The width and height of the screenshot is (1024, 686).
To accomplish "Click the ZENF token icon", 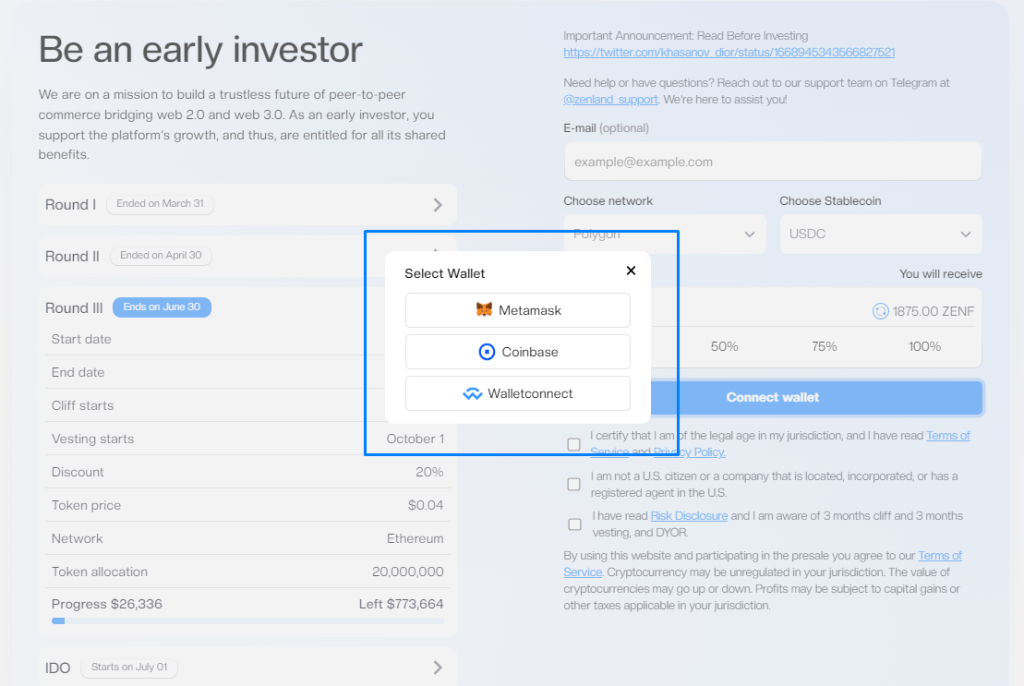I will (x=880, y=312).
